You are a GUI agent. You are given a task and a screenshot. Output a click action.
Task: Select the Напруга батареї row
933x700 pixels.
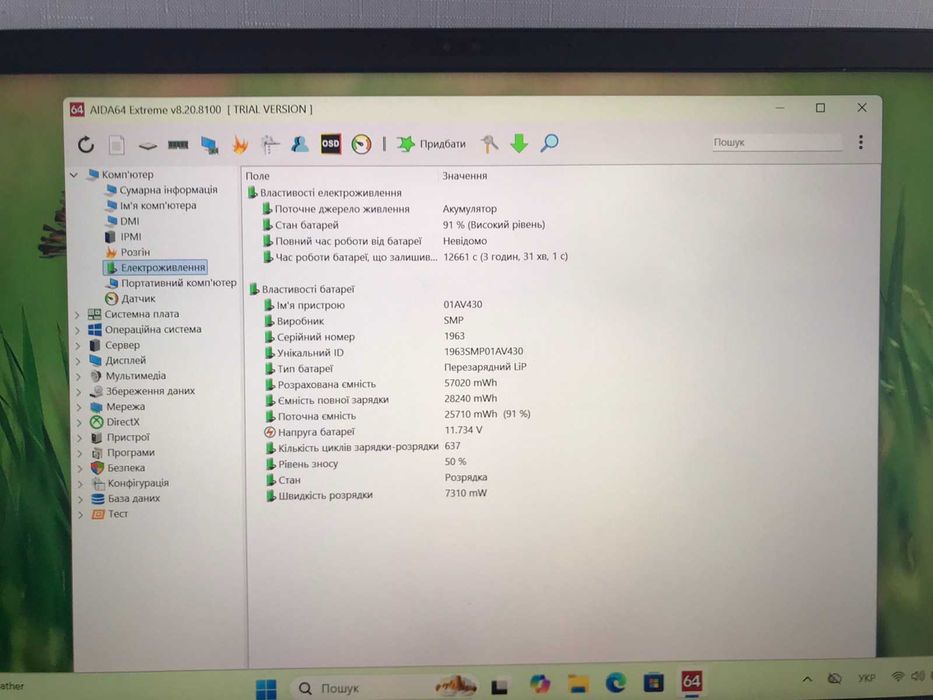tap(374, 431)
